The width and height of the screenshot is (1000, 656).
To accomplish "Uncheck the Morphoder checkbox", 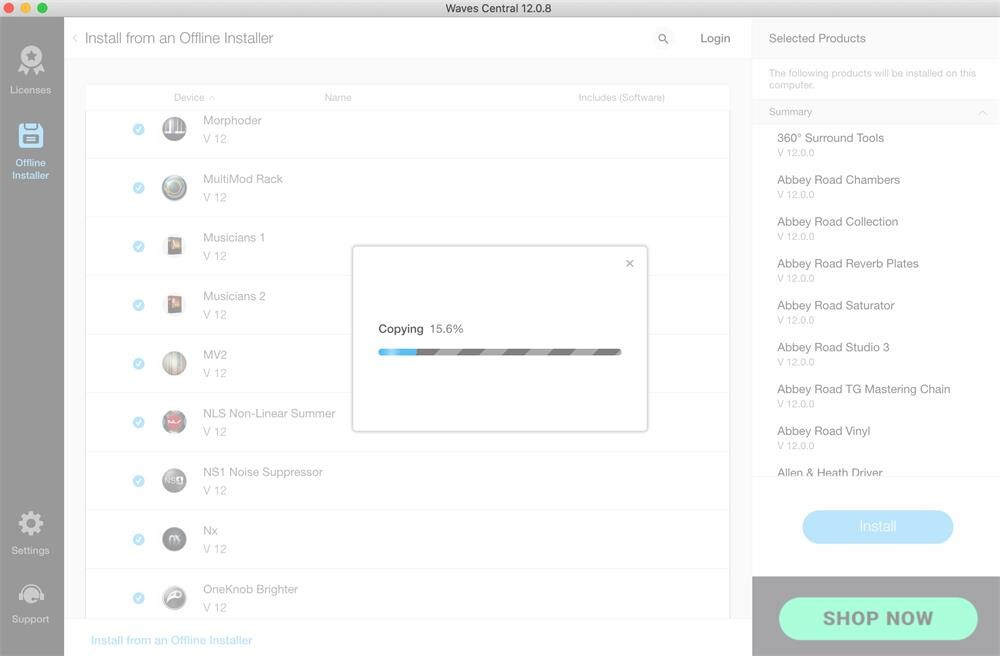I will pyautogui.click(x=138, y=129).
